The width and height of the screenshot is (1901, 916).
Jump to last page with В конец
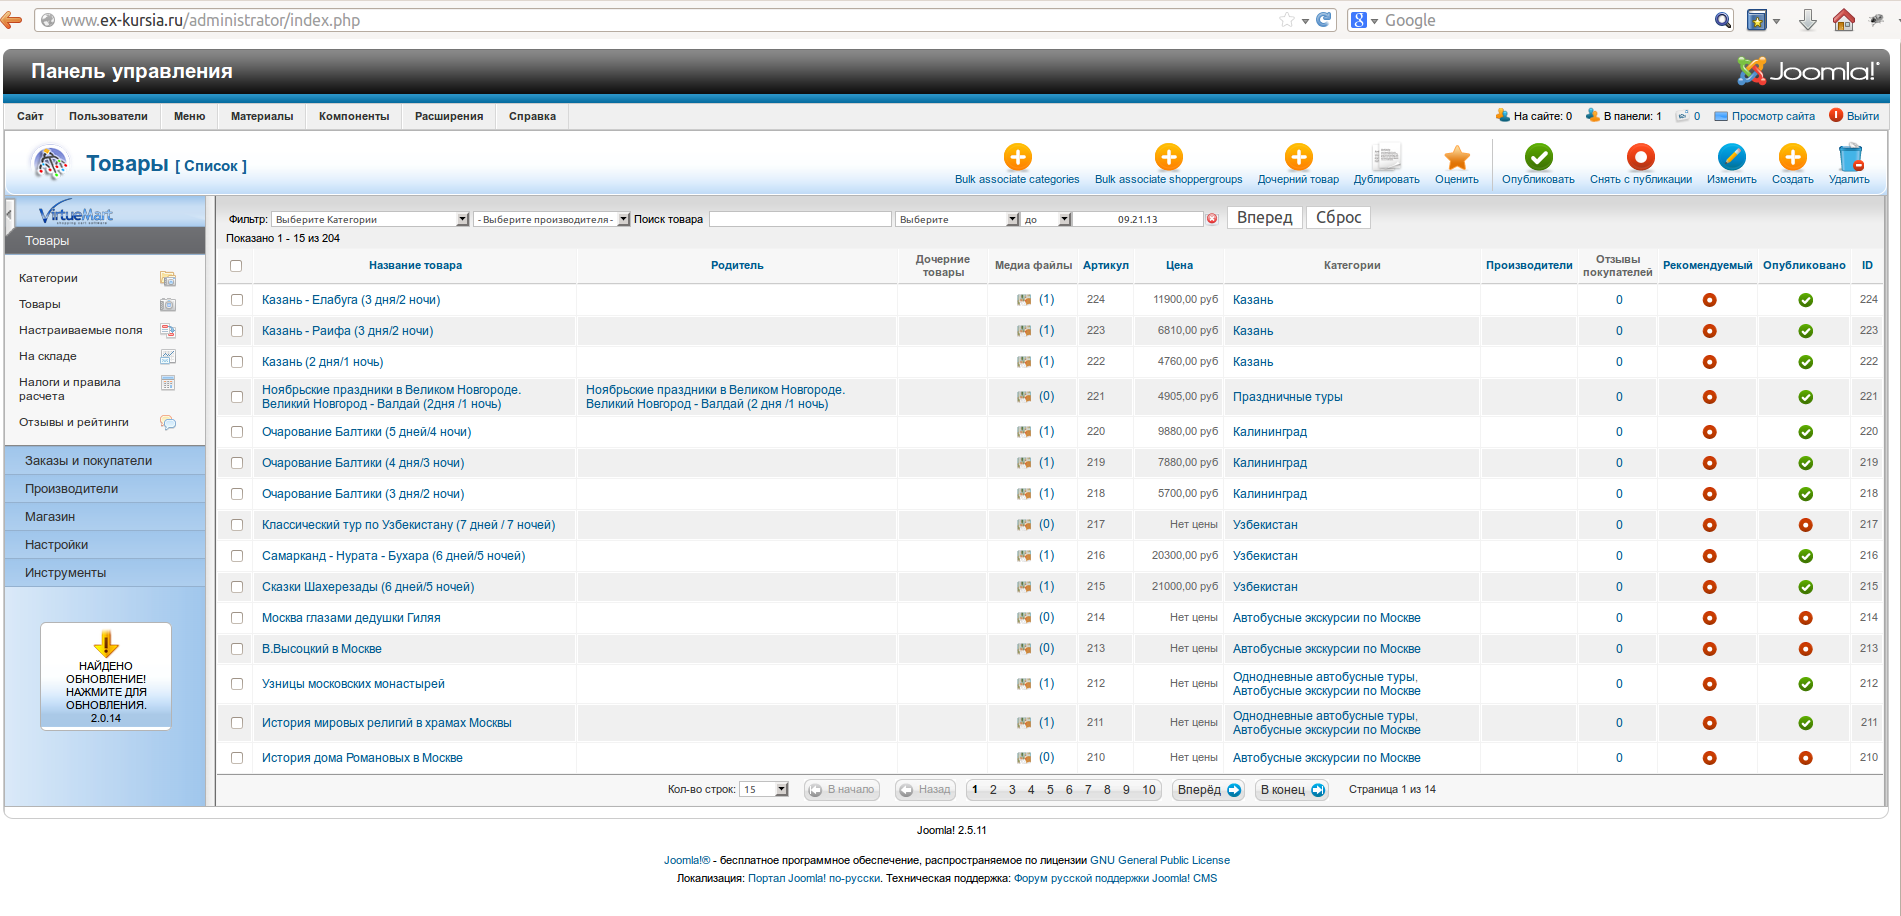1292,790
